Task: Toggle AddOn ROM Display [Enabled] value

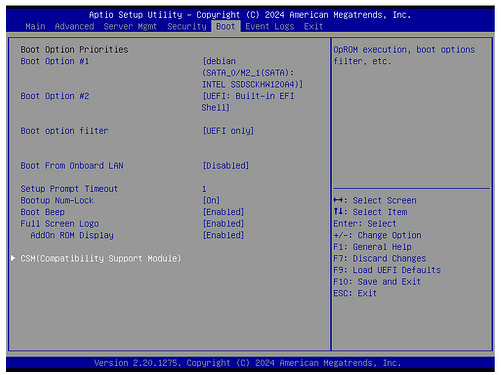Action: click(223, 235)
